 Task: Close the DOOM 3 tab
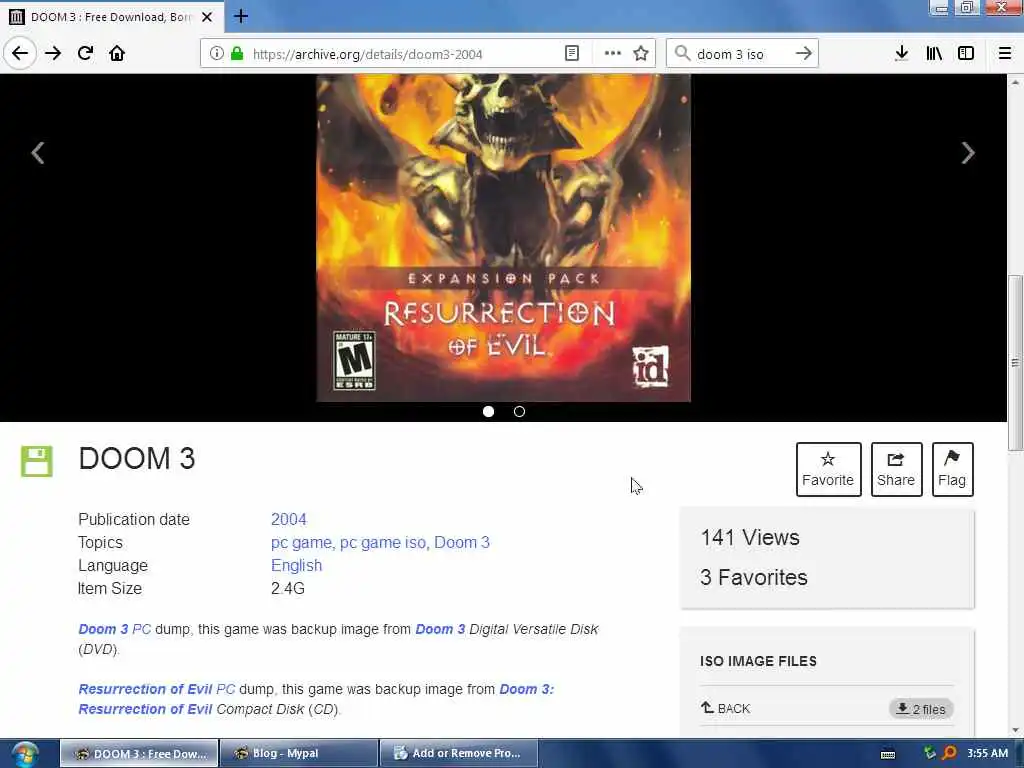pyautogui.click(x=207, y=17)
